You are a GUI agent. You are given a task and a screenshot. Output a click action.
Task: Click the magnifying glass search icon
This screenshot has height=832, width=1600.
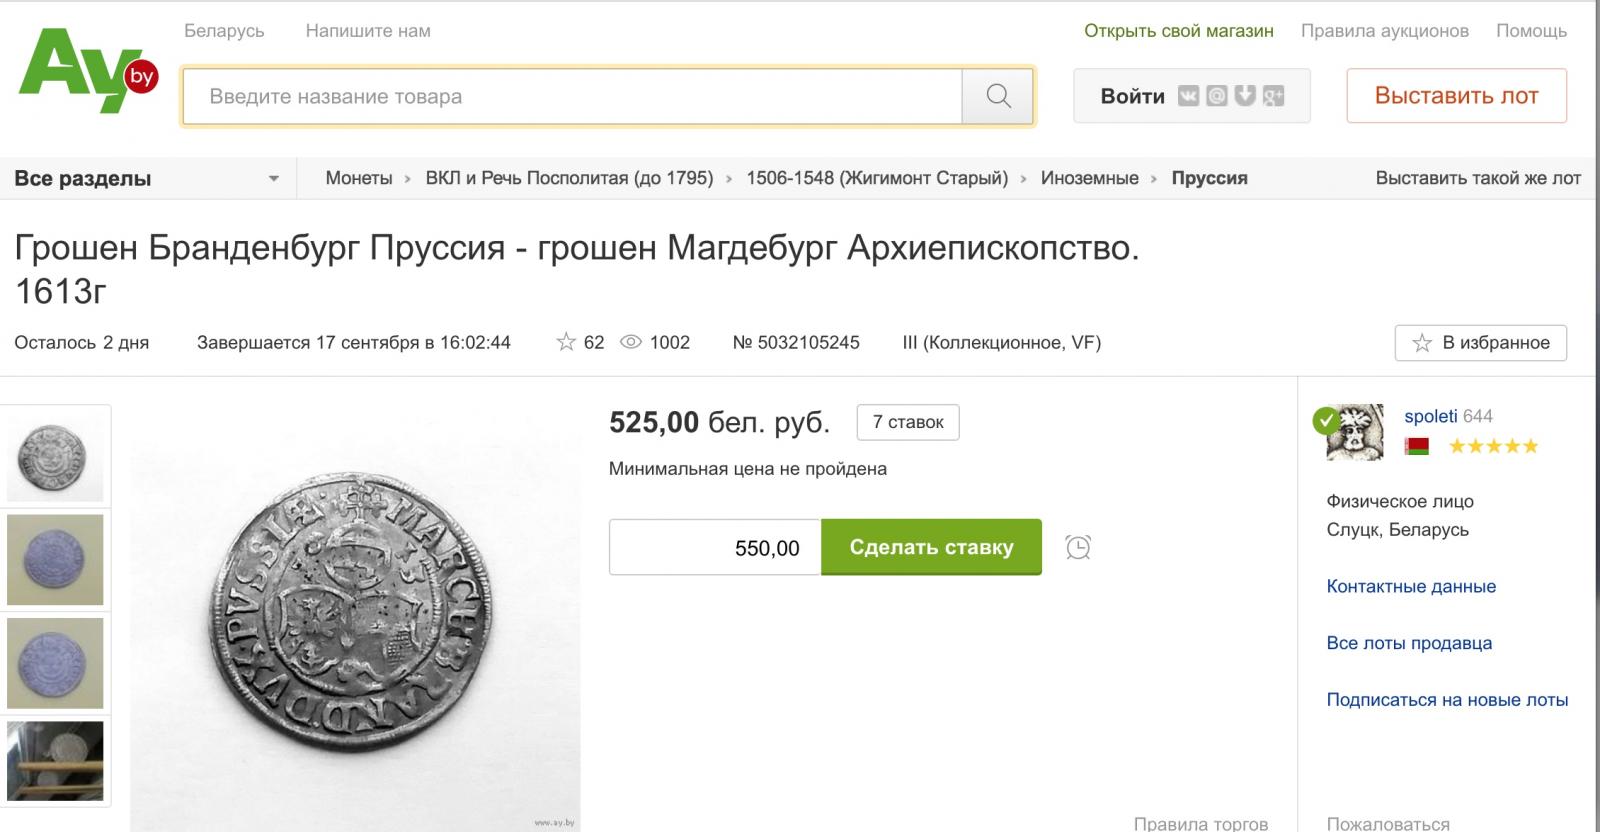coord(998,96)
